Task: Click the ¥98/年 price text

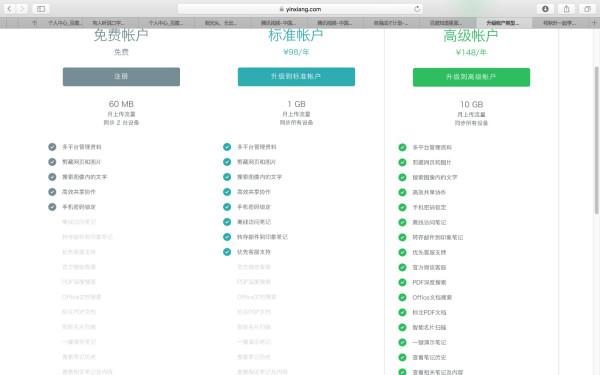Action: (296, 52)
